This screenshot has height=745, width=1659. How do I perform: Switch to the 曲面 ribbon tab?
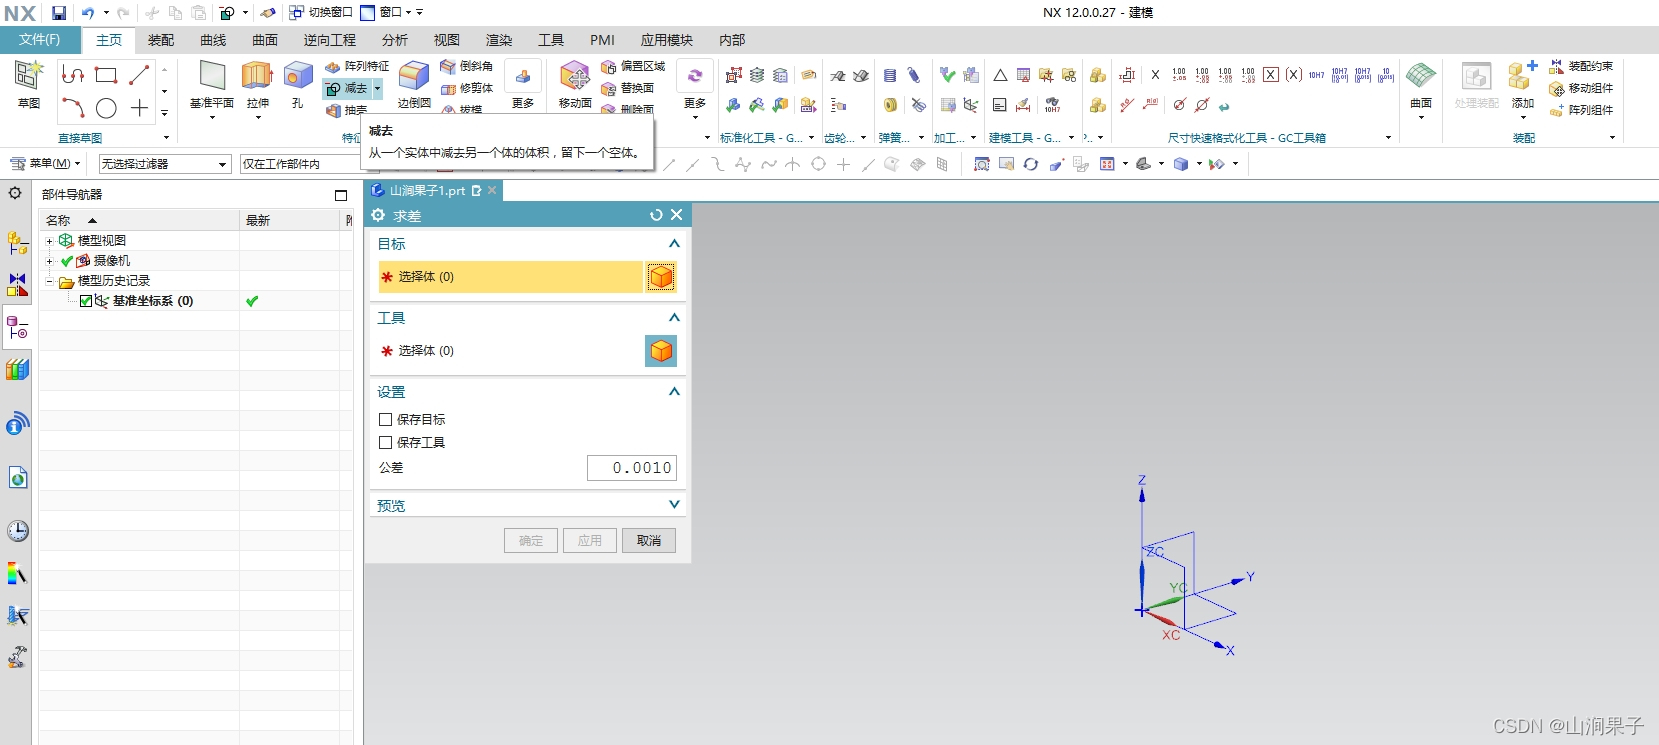pyautogui.click(x=265, y=40)
